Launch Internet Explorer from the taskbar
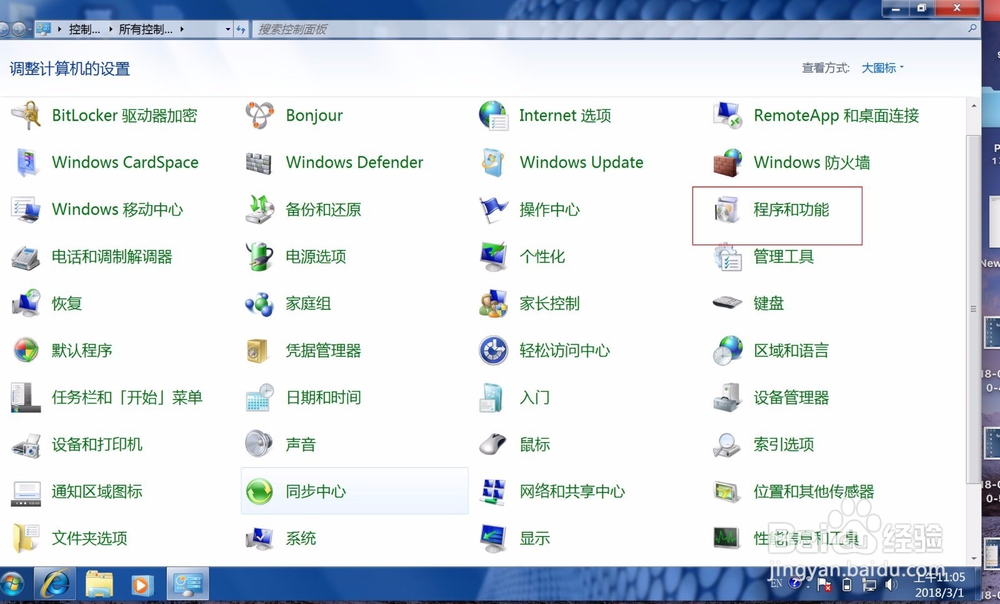 55,583
